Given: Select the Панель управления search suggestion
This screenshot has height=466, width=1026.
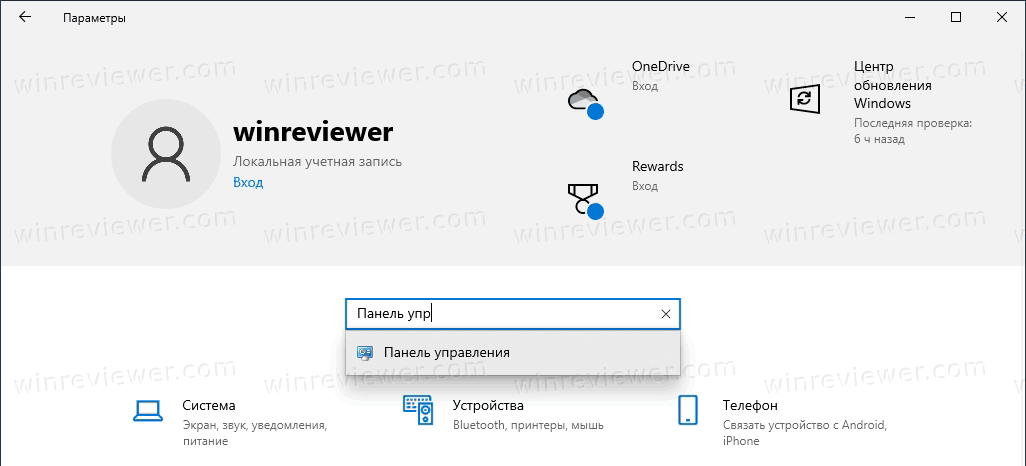Looking at the screenshot, I should coord(447,352).
